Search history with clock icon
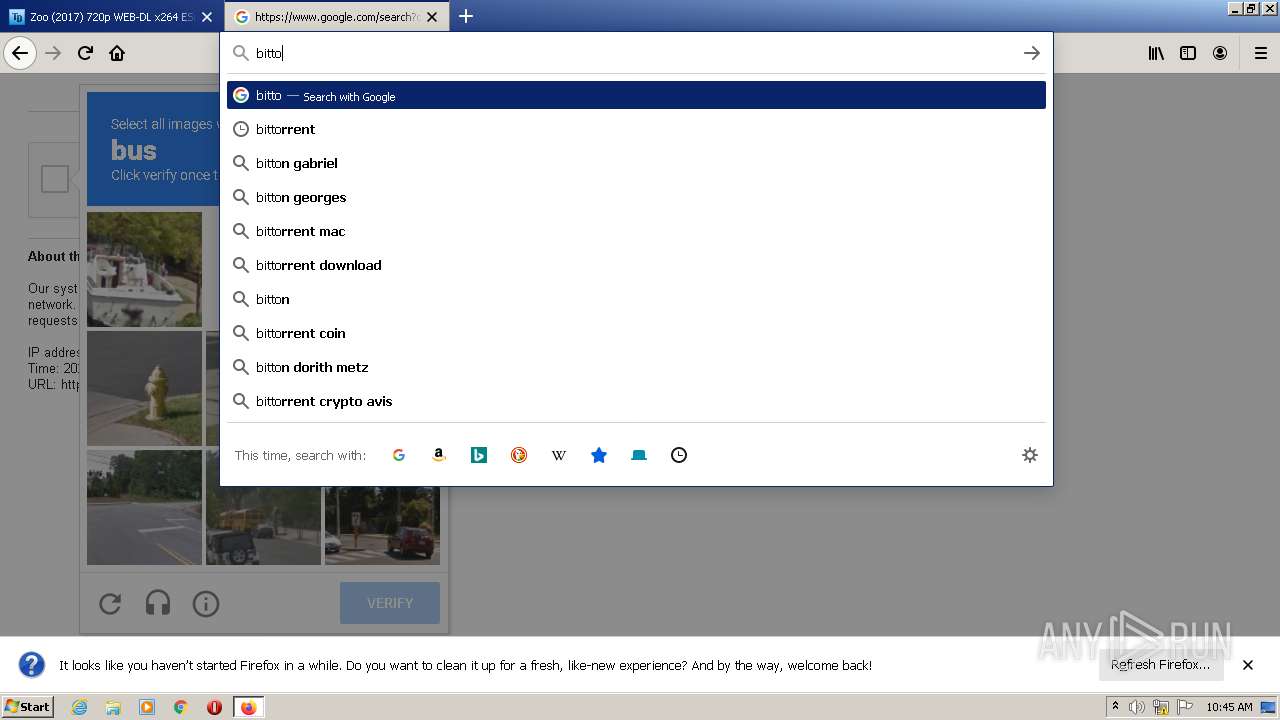 679,455
